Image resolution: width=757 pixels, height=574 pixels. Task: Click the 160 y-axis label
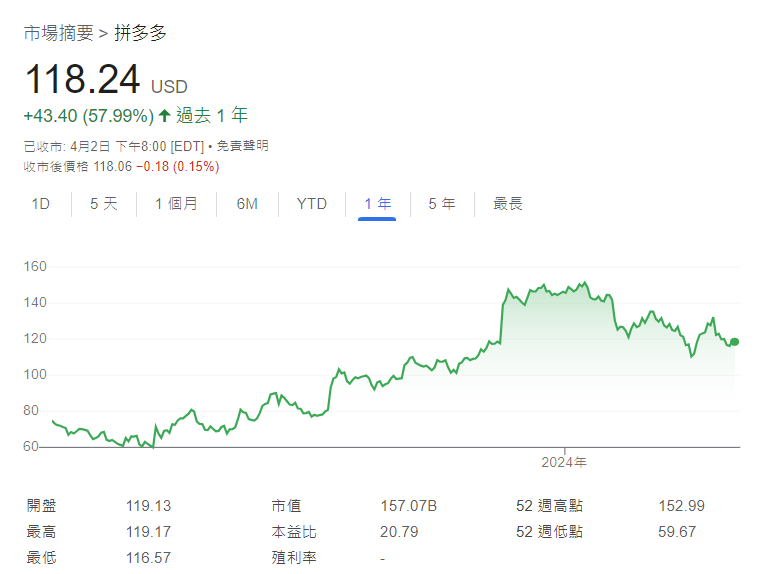[35, 266]
